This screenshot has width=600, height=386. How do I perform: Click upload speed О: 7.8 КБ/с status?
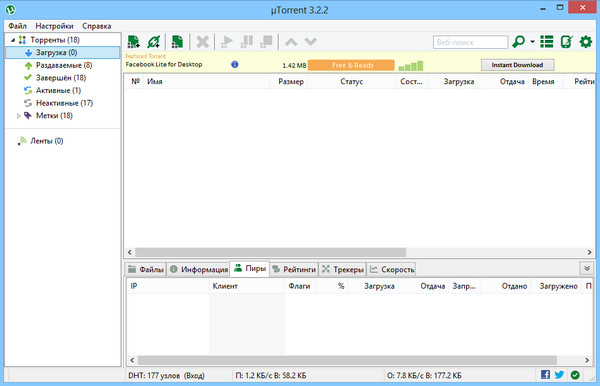point(424,376)
